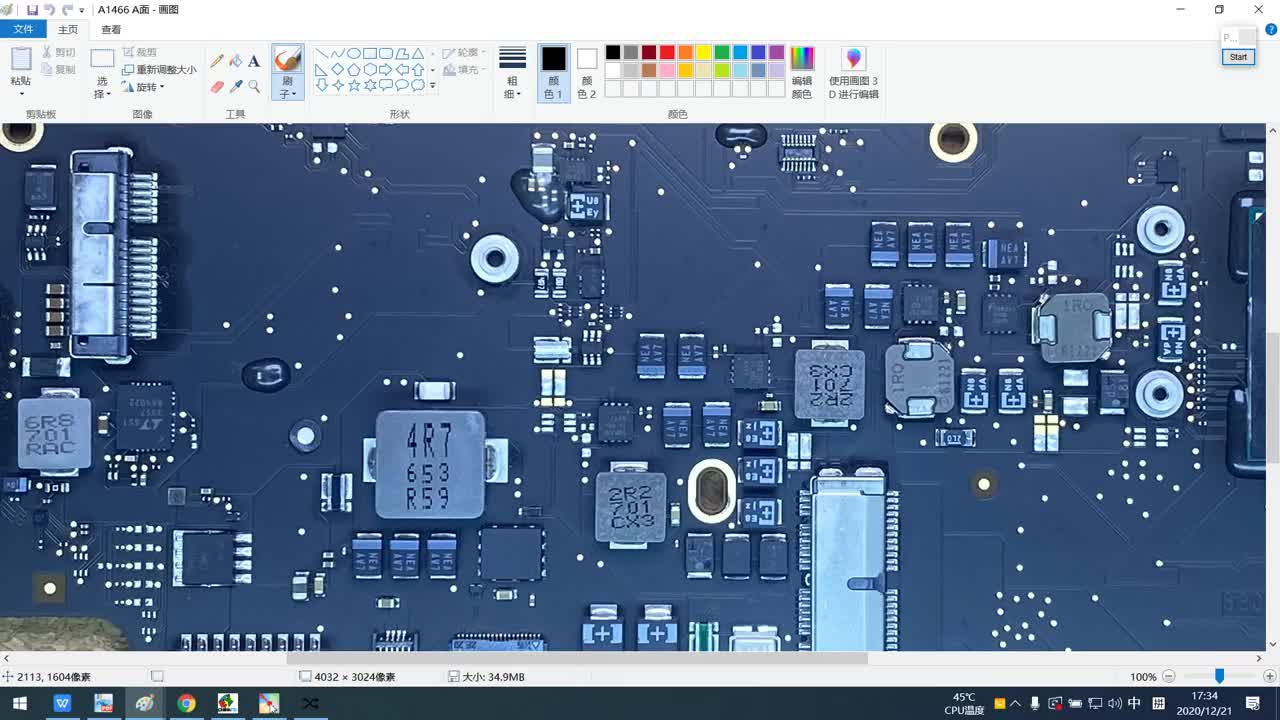Click the Brush tool icon
Screen dimensions: 1280x720
coord(287,60)
